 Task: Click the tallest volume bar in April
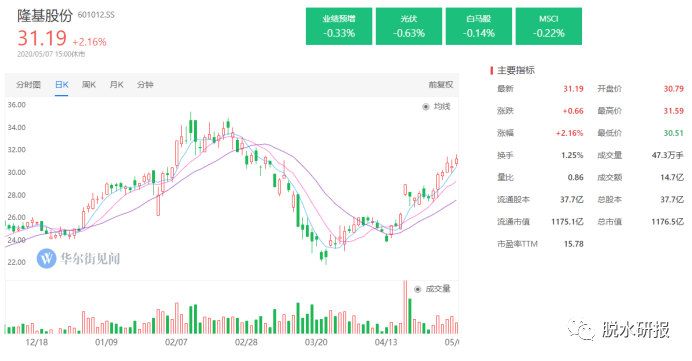[405, 307]
